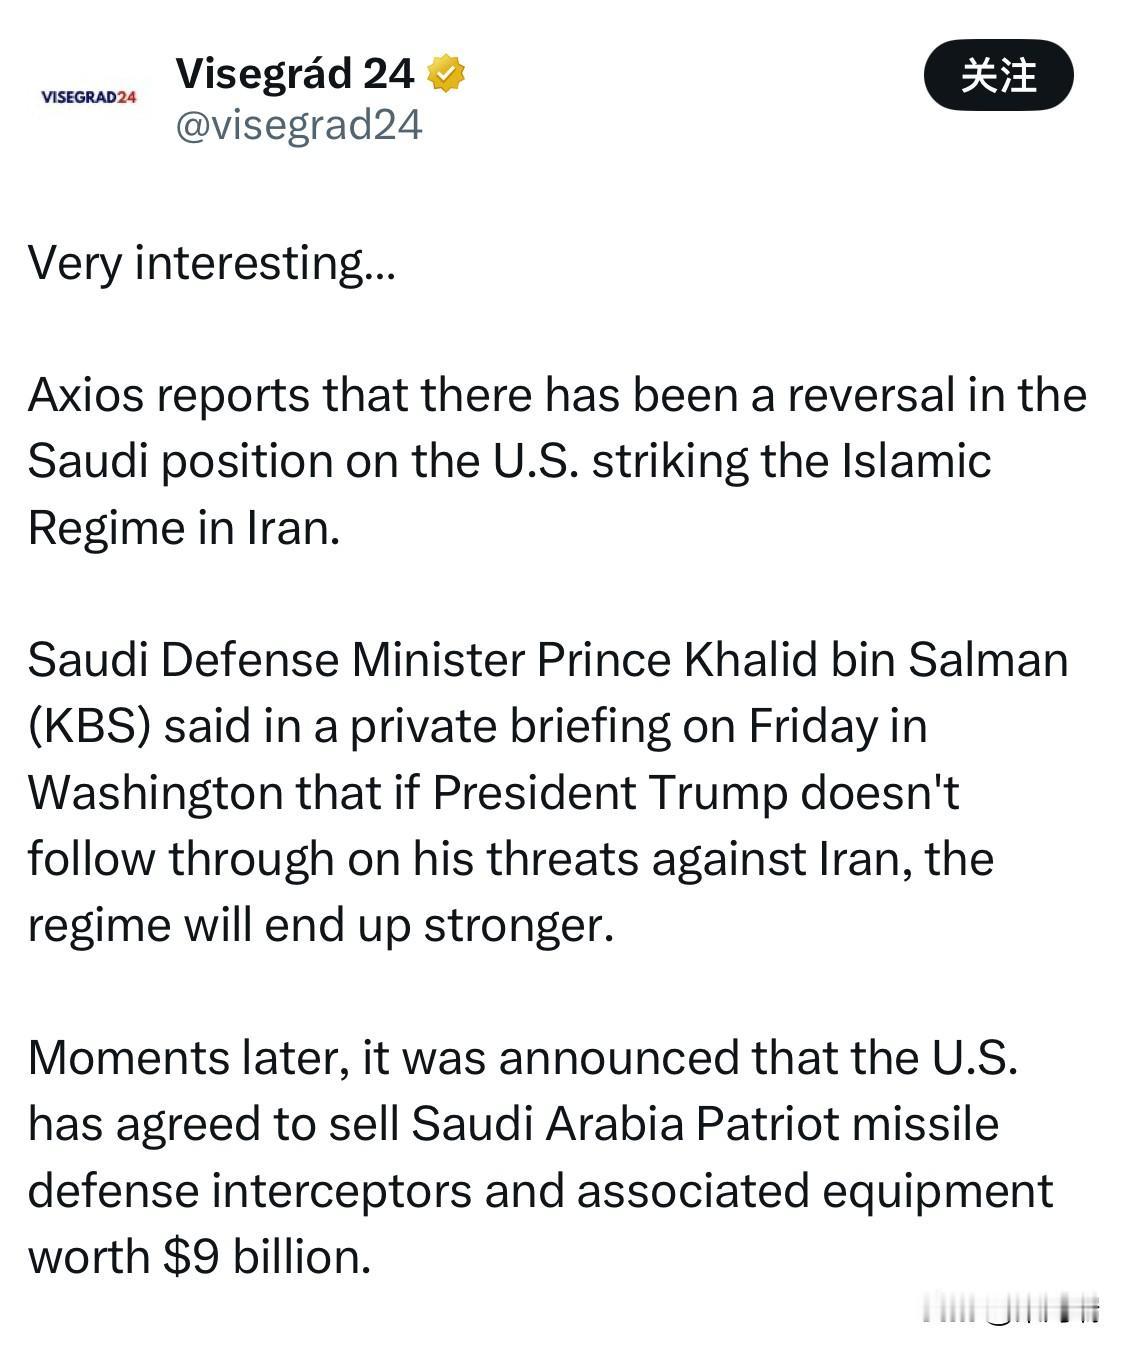
Task: Tap the 关注 follow button
Action: [998, 75]
